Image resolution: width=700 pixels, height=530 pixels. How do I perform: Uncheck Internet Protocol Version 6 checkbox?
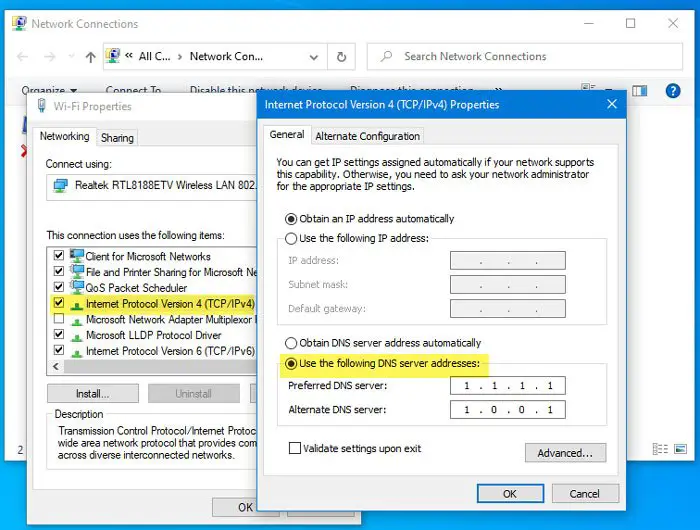[x=58, y=350]
